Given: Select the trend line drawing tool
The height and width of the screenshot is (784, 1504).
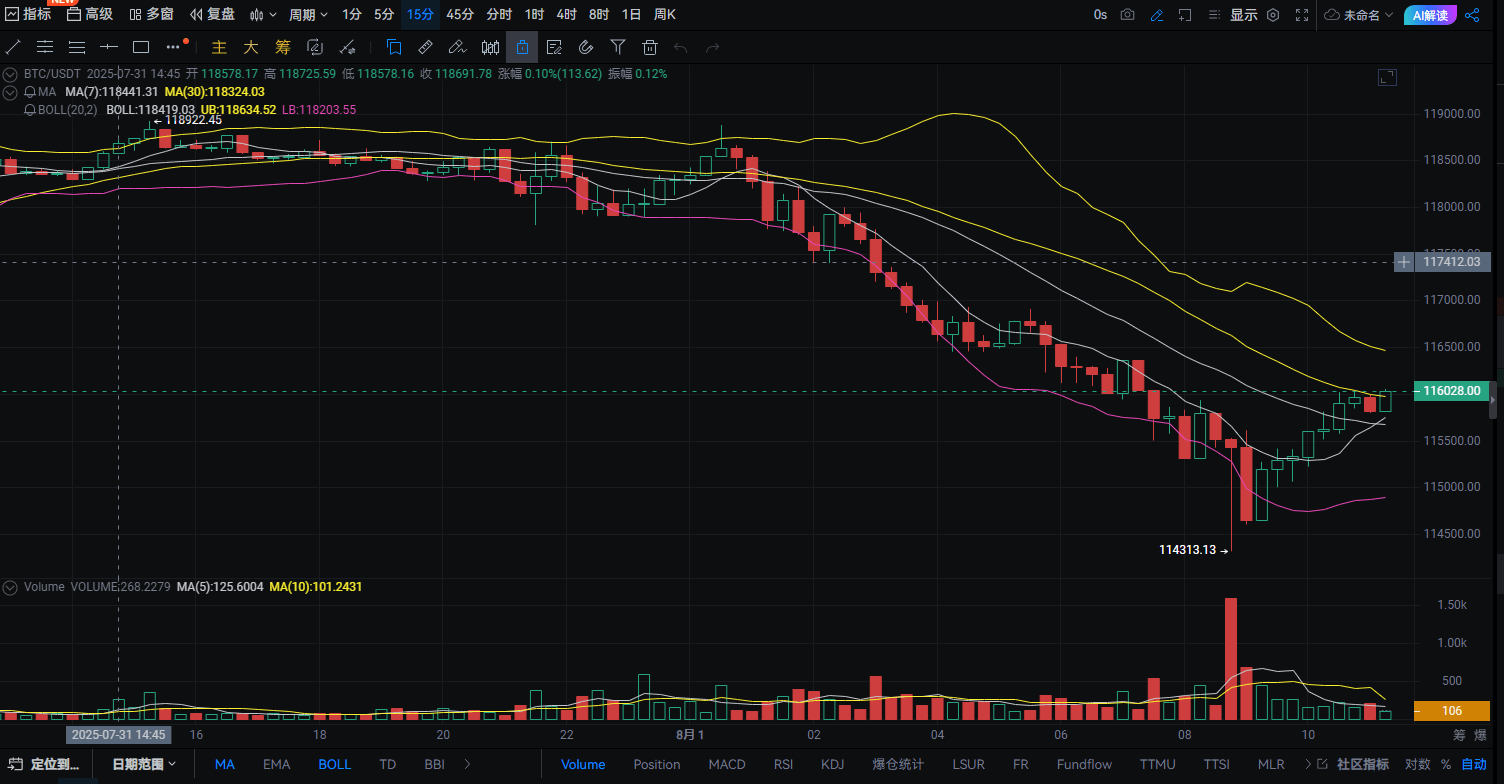Looking at the screenshot, I should (13, 47).
